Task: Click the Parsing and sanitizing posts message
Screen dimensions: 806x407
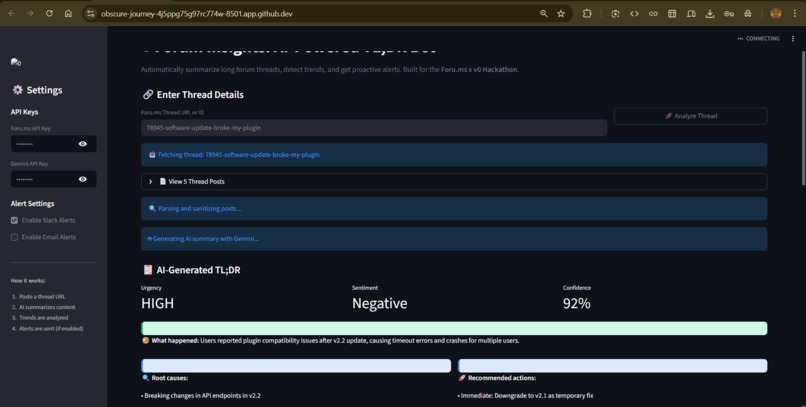Action: (454, 209)
